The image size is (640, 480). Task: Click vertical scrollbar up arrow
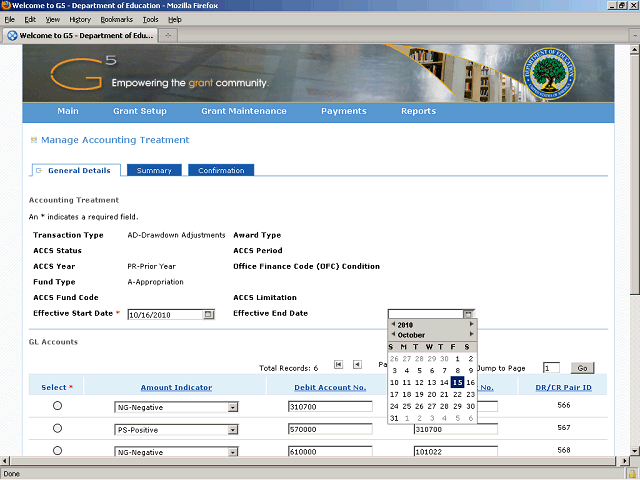[635, 50]
